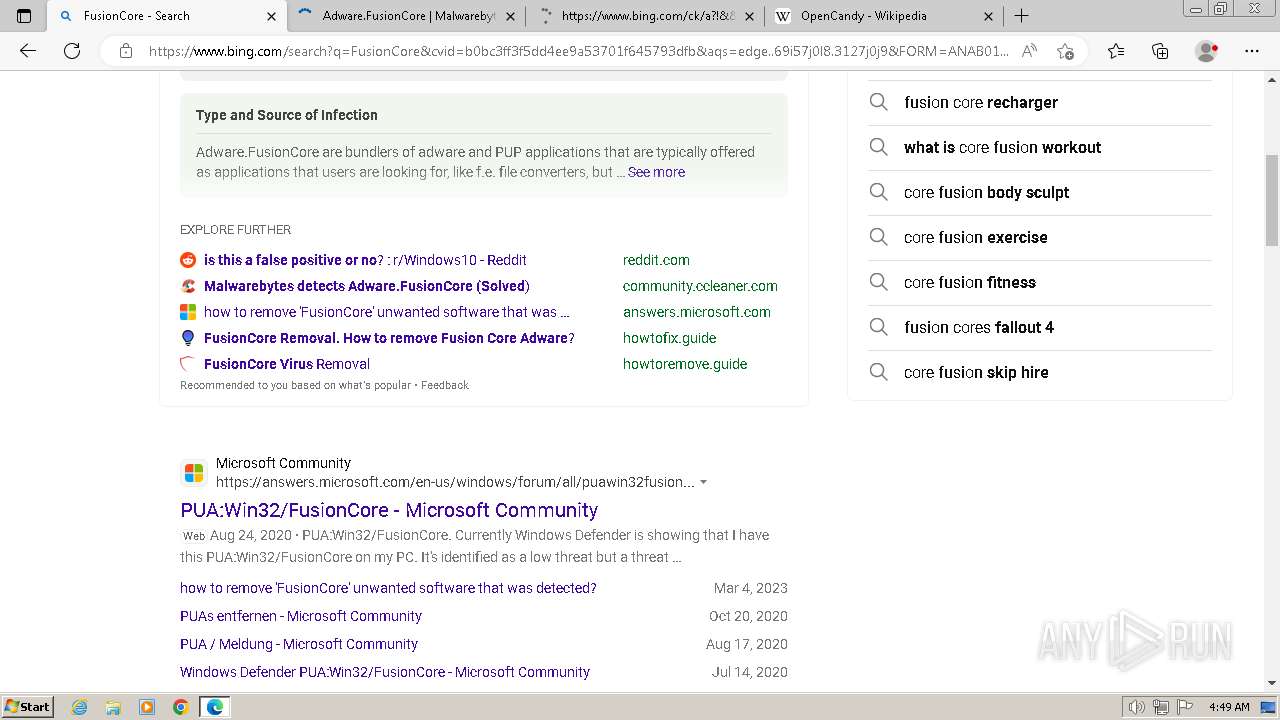Select suggestion 'what is core fusion workout'
The width and height of the screenshot is (1280, 720).
coord(1002,147)
